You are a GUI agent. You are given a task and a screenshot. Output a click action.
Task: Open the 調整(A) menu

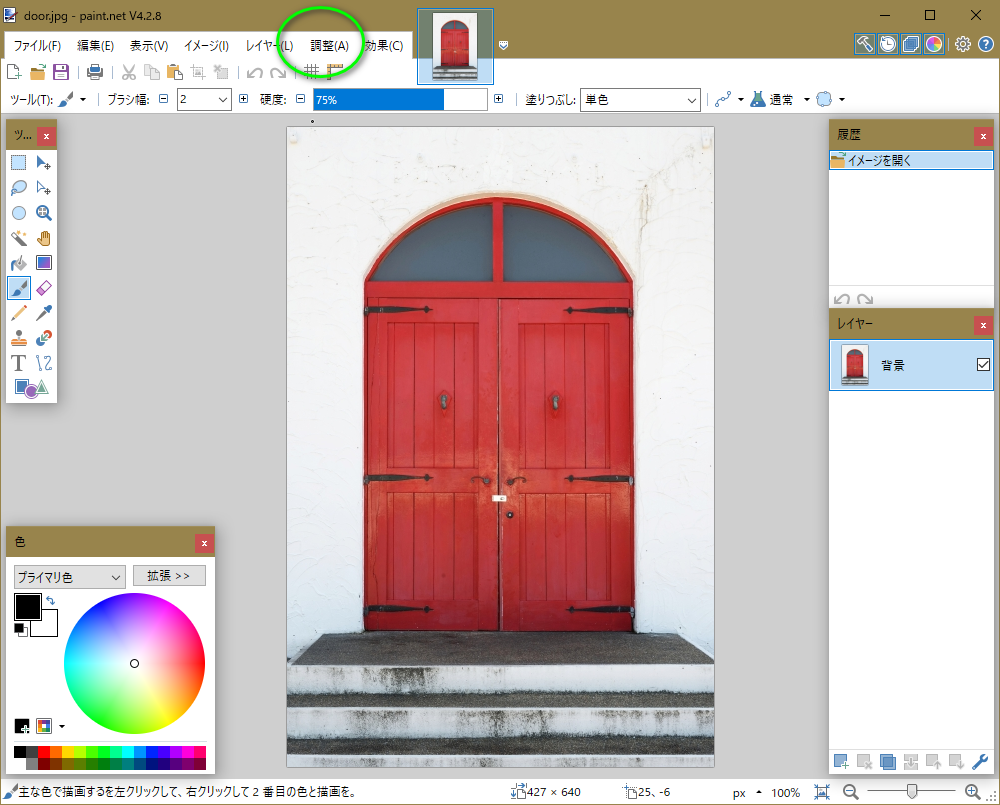coord(329,46)
